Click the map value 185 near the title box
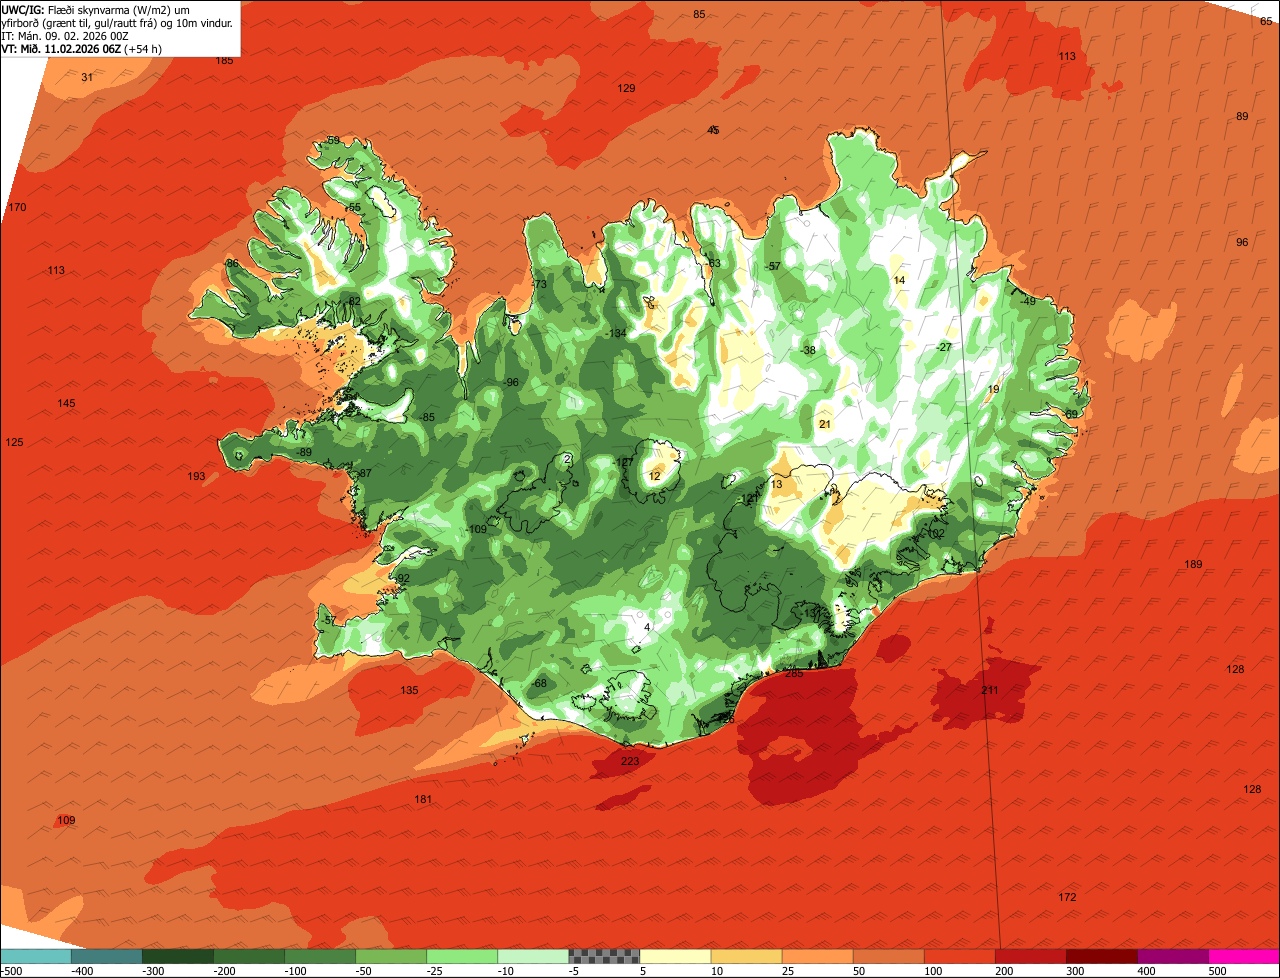Screen dimensions: 1280x978 pyautogui.click(x=224, y=61)
